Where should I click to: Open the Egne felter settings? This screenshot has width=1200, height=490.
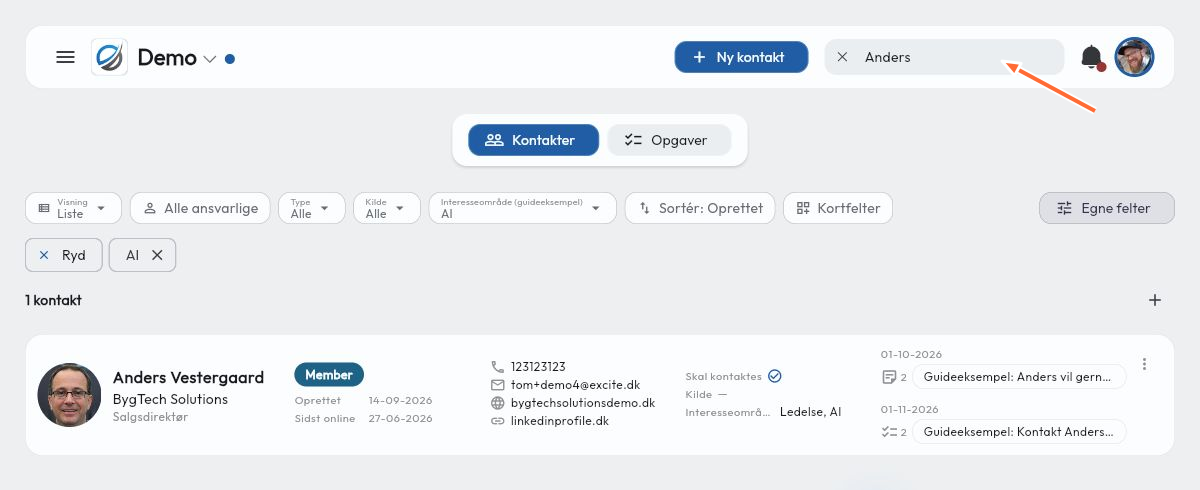pyautogui.click(x=1107, y=208)
